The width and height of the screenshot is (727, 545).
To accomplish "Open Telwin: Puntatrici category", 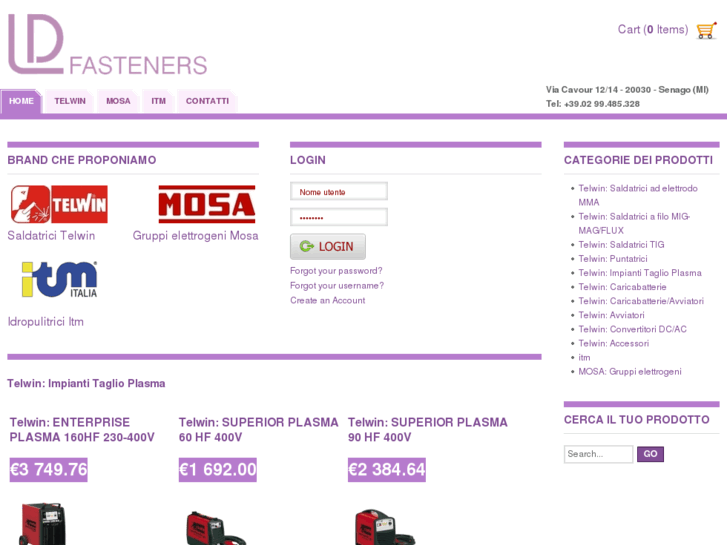I will point(613,259).
